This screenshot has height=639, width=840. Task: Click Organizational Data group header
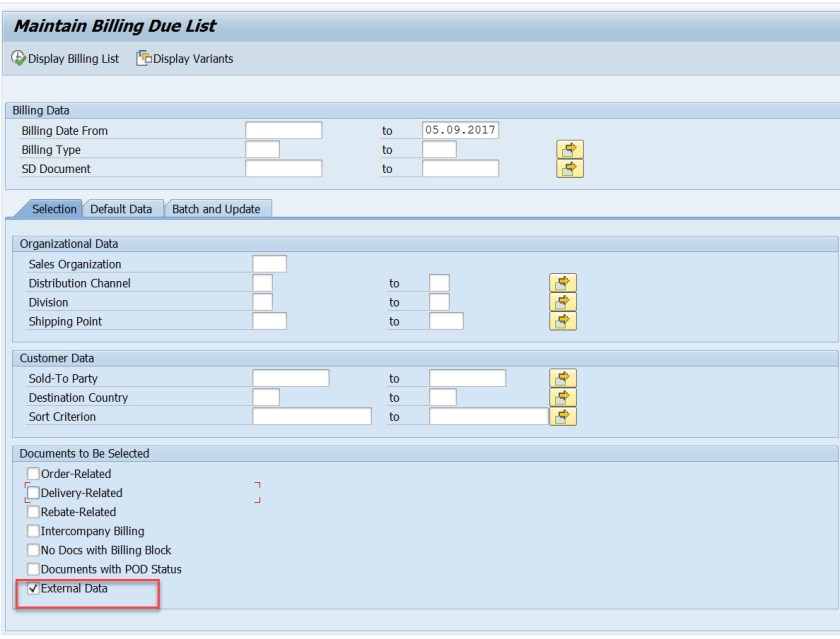pos(69,244)
